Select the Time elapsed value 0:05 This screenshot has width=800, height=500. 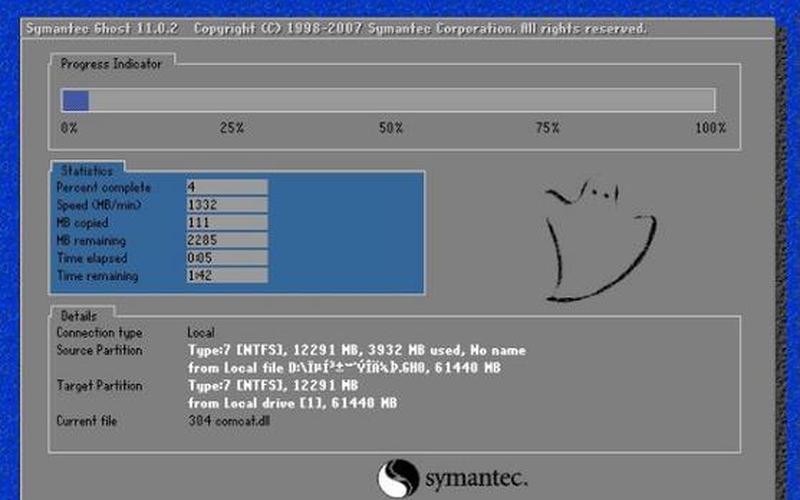(227, 258)
